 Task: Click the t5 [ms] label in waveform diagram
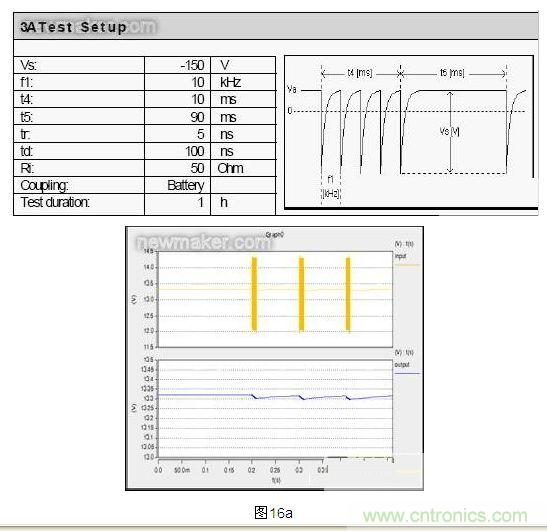(452, 73)
